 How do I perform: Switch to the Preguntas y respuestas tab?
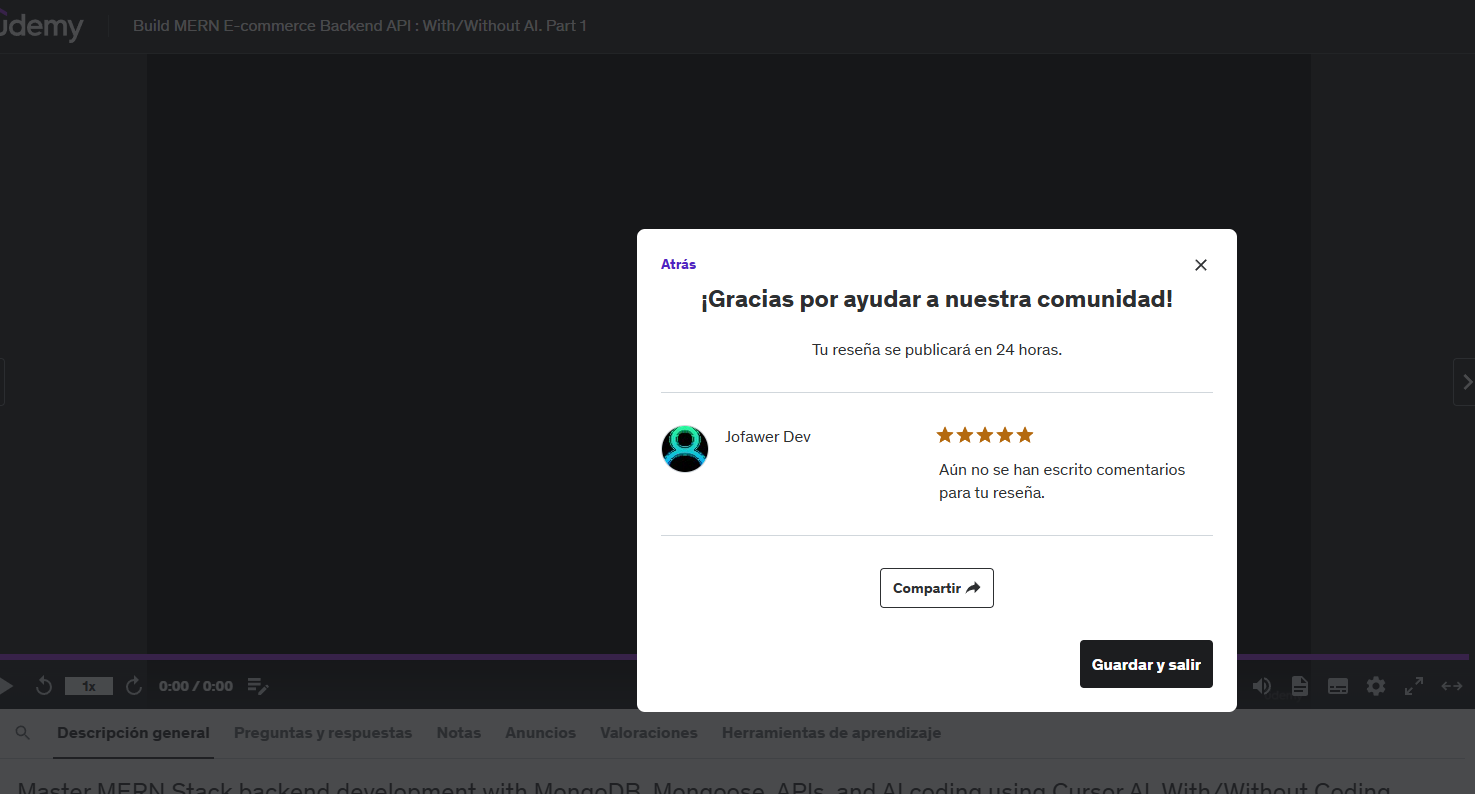tap(323, 732)
